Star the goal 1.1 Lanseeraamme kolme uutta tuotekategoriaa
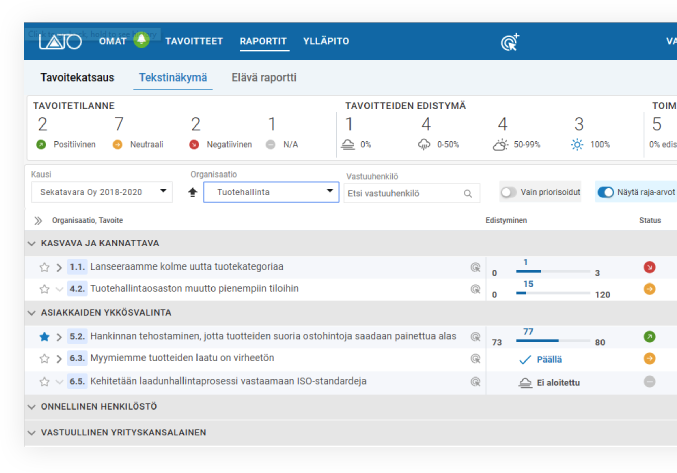Screen dimensions: 677x473 click(x=44, y=267)
